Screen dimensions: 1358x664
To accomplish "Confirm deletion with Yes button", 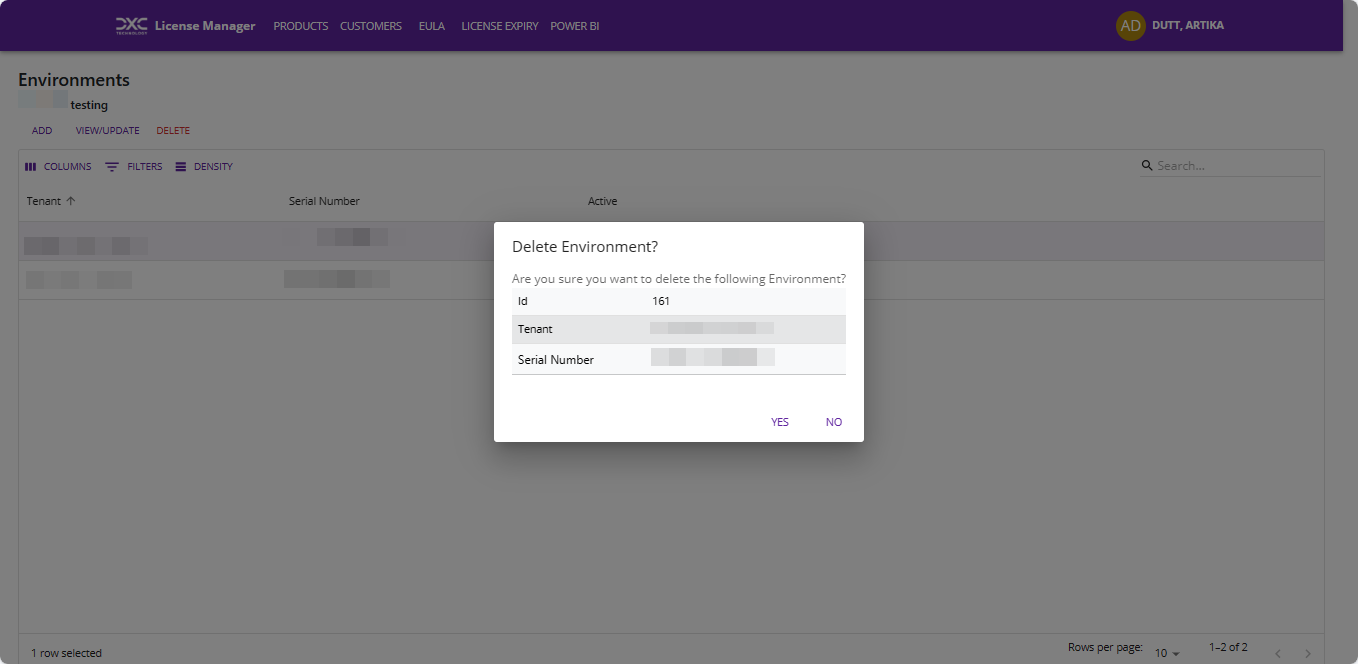I will (x=779, y=422).
